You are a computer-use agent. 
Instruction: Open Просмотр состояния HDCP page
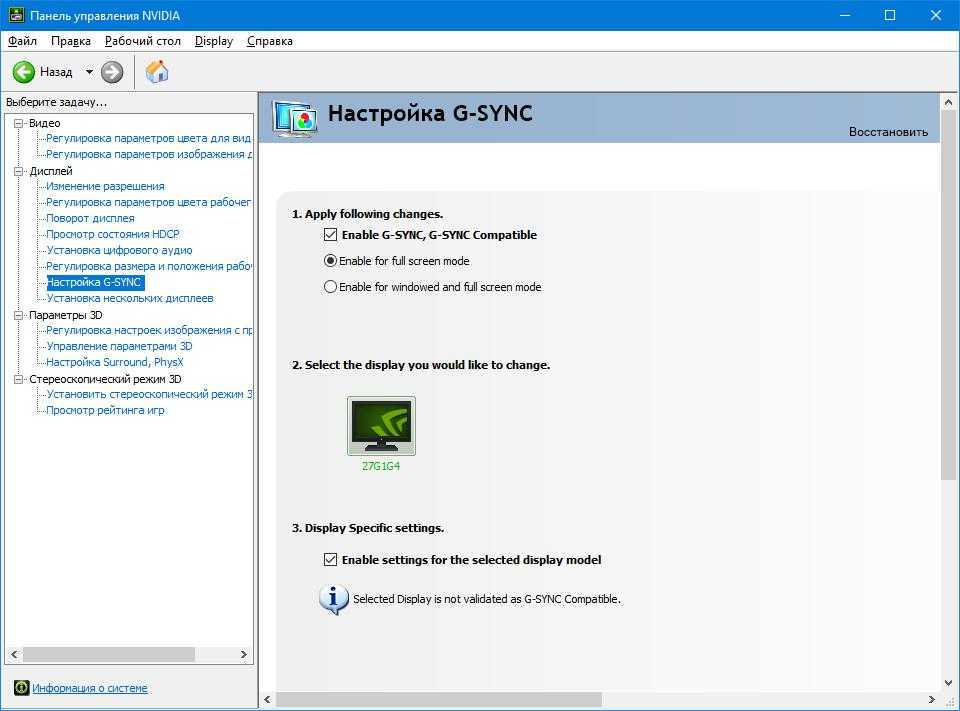click(x=113, y=234)
